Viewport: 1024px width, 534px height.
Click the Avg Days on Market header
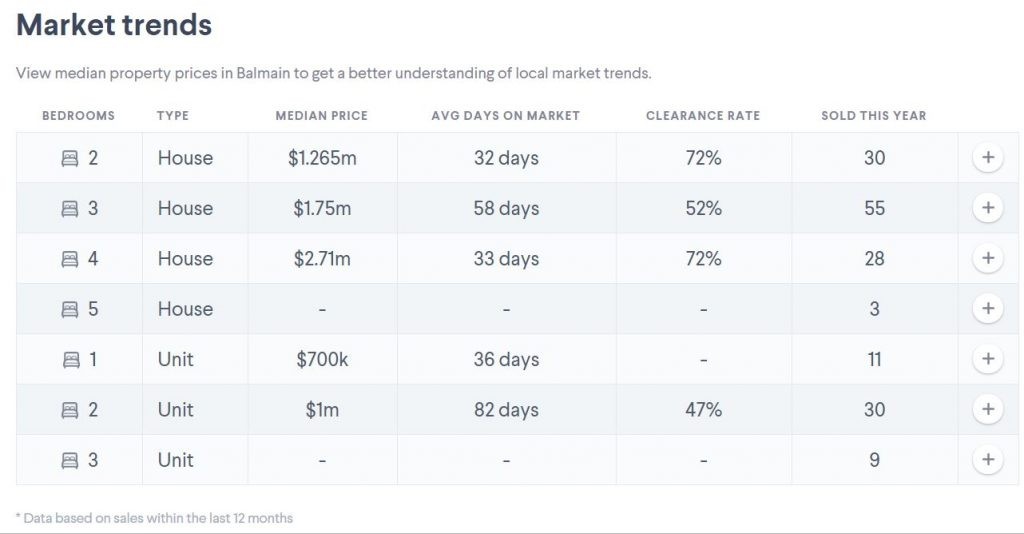[x=505, y=116]
